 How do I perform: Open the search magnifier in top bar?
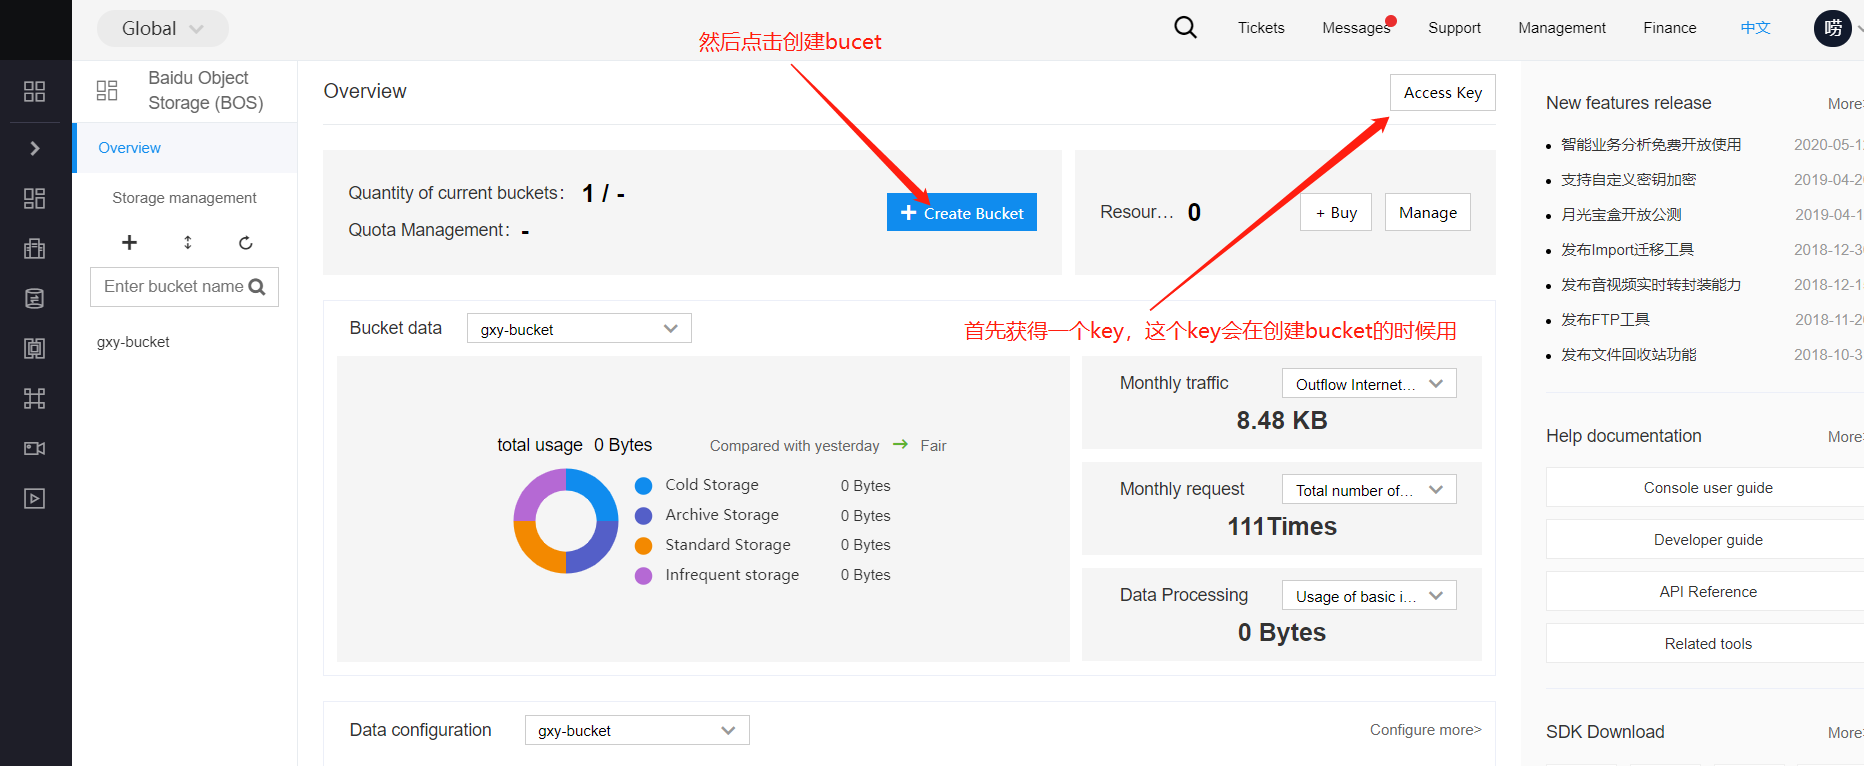pyautogui.click(x=1185, y=27)
